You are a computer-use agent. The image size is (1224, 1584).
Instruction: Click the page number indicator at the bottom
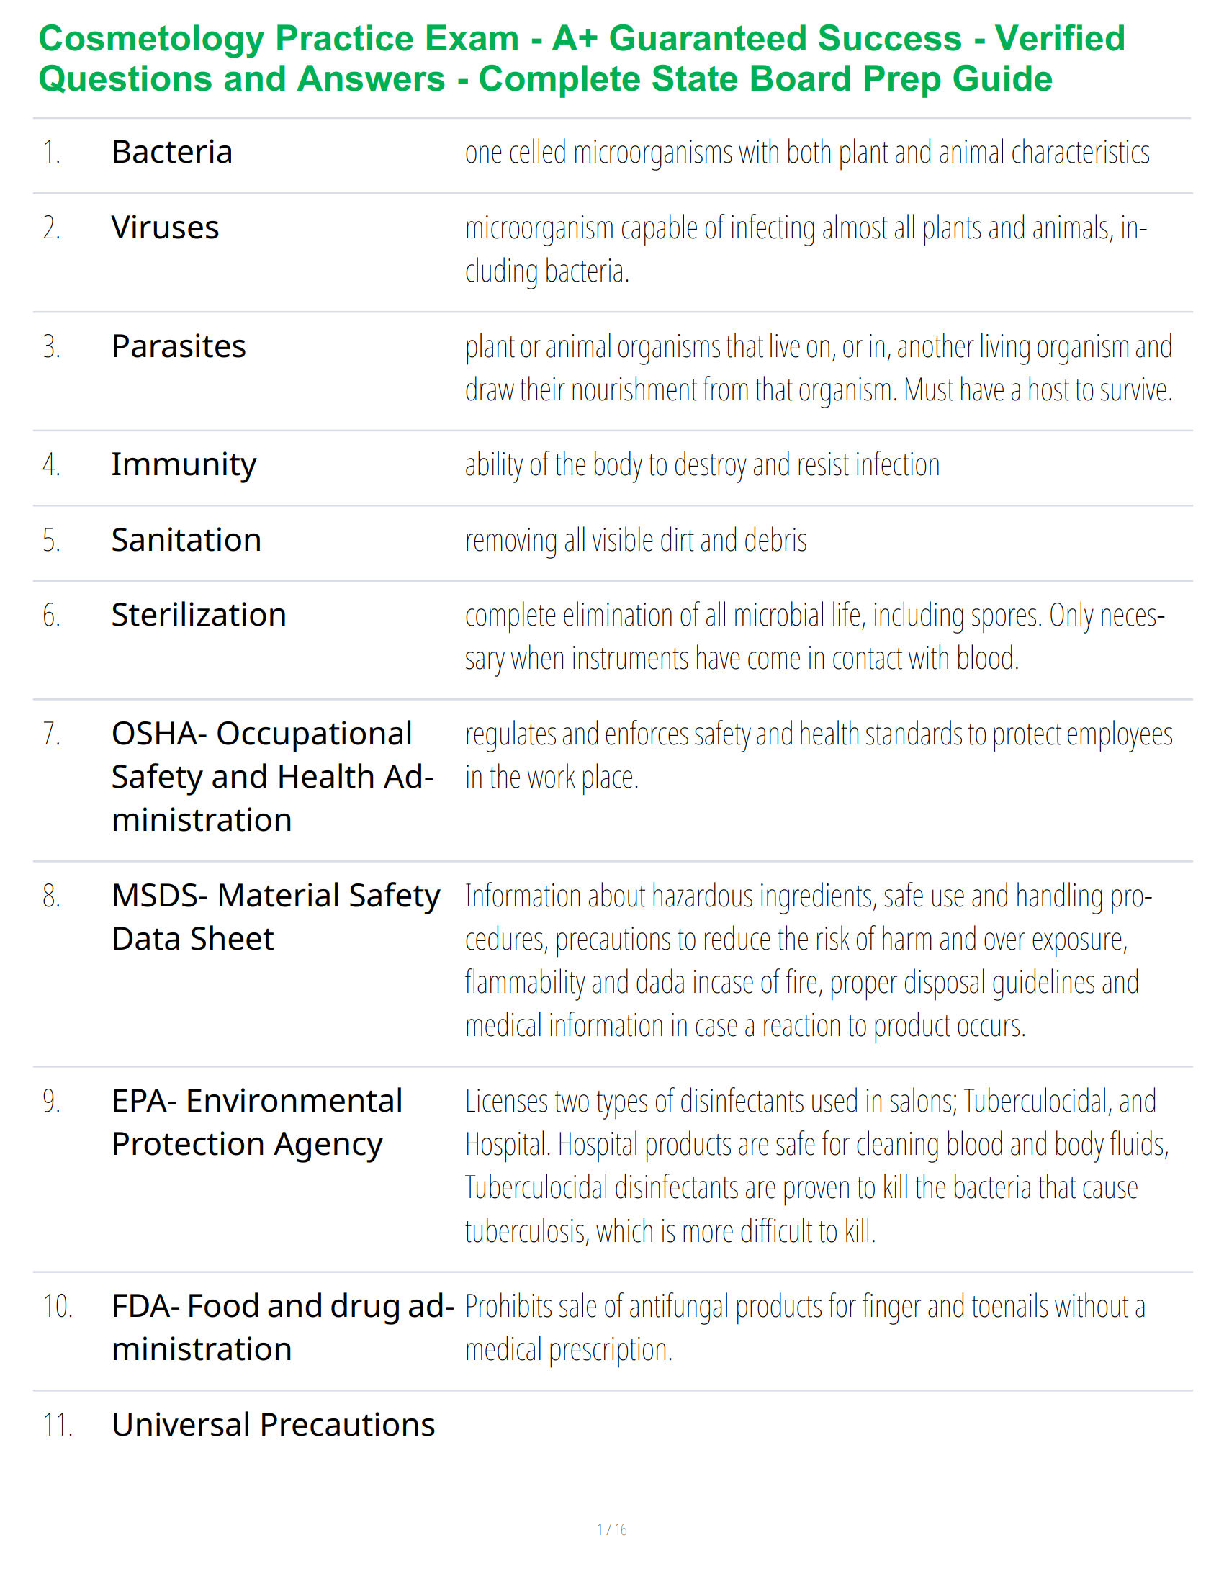[611, 1530]
